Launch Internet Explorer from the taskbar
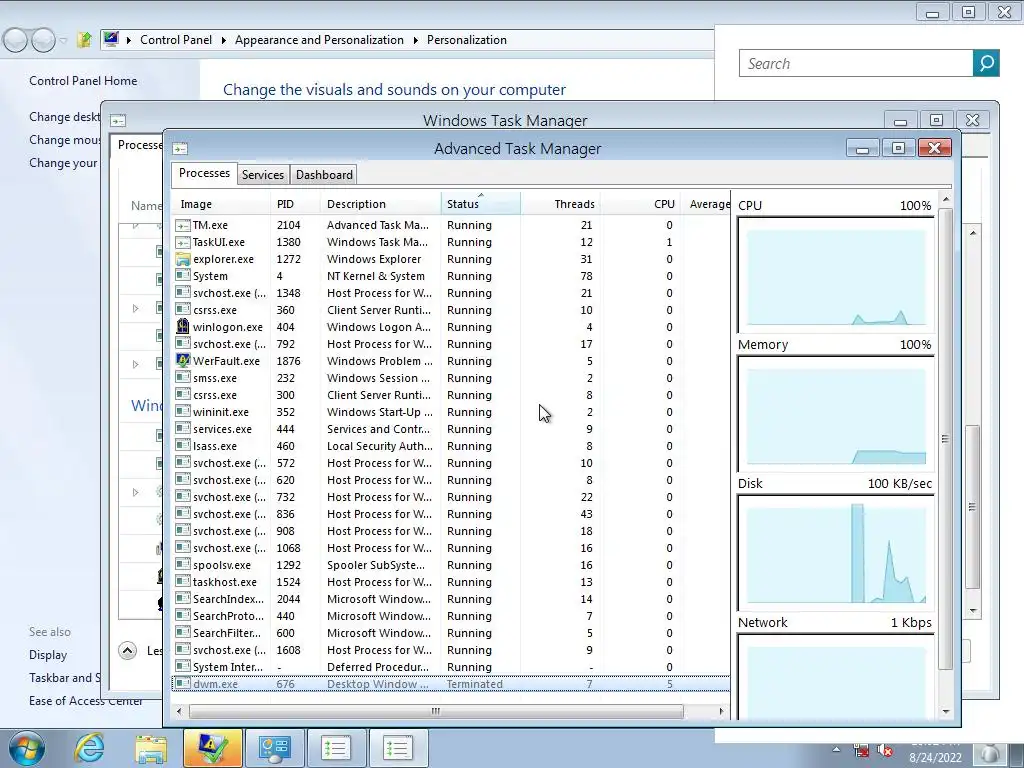Viewport: 1024px width, 768px height. 89,748
